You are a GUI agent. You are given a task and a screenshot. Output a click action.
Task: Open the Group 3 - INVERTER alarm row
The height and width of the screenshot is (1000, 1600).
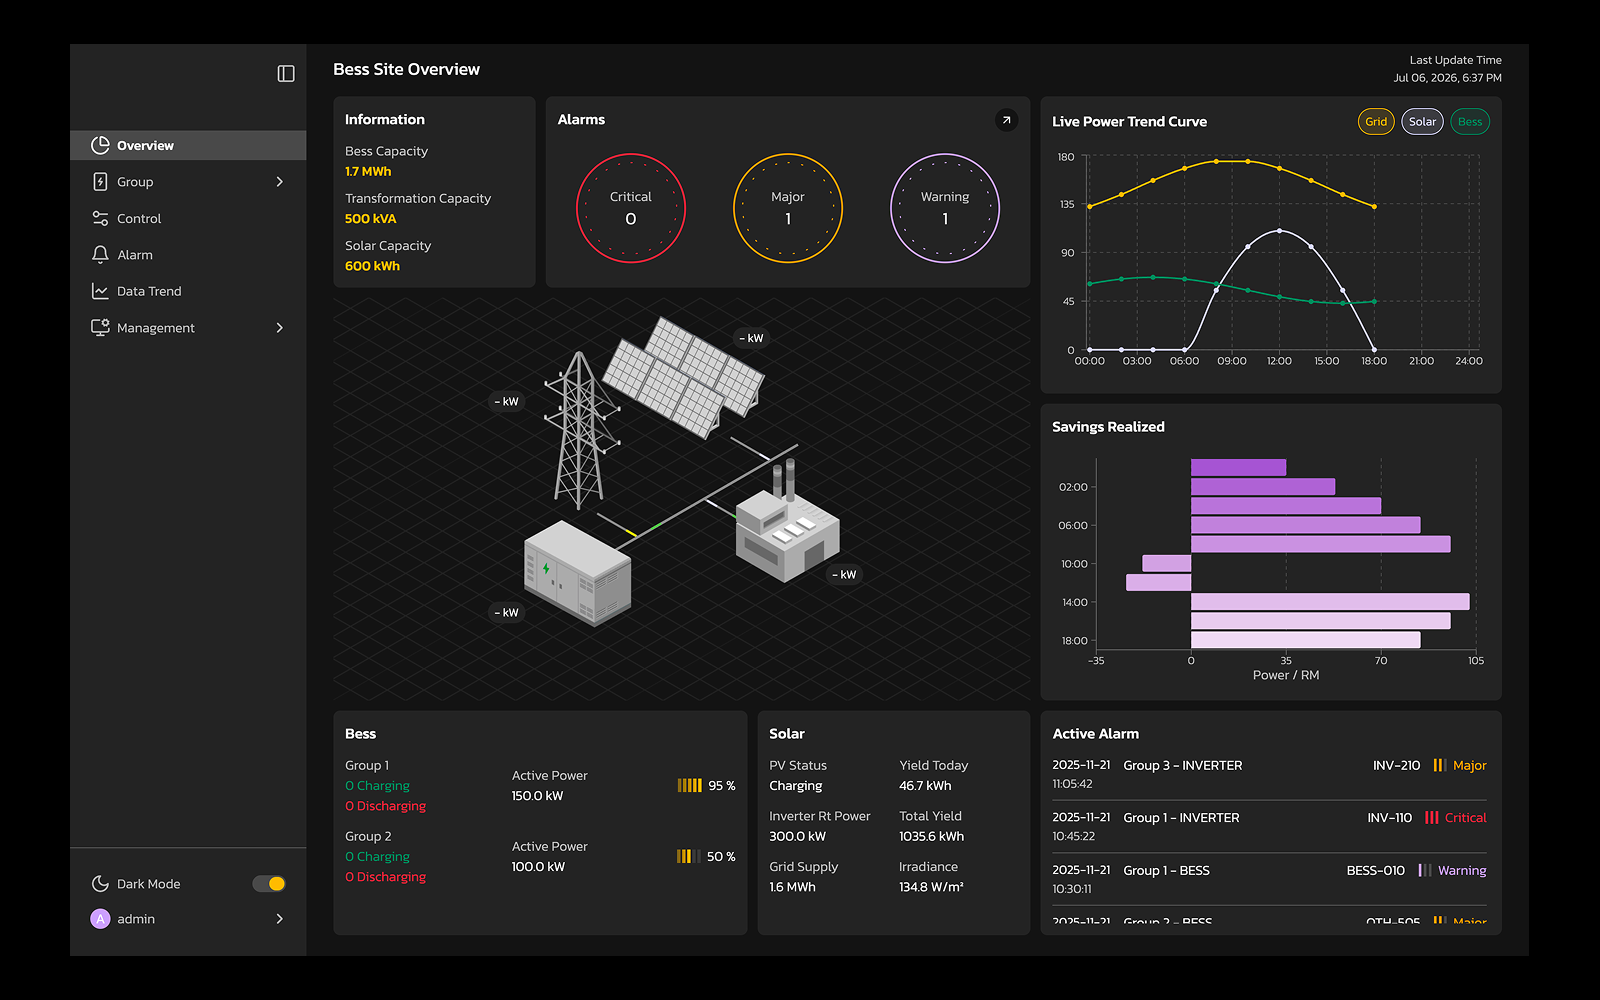1269,774
